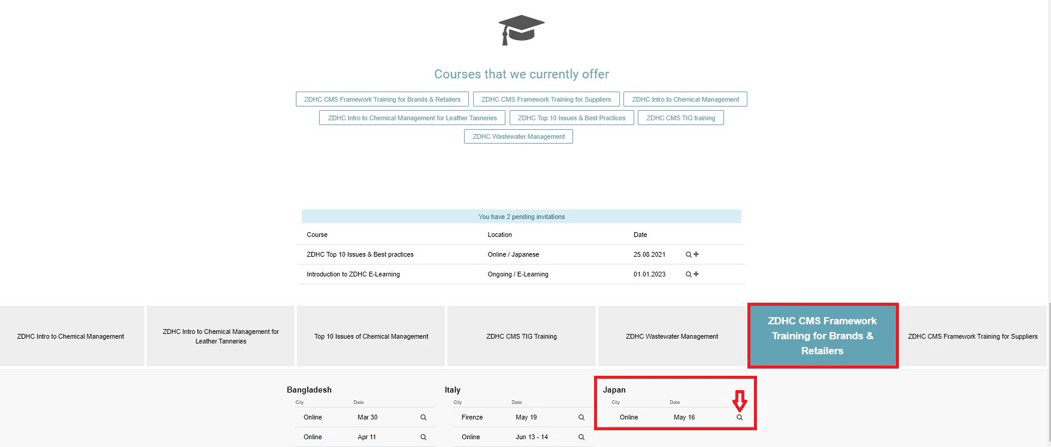Click Online / Japanese location cell

pos(513,255)
